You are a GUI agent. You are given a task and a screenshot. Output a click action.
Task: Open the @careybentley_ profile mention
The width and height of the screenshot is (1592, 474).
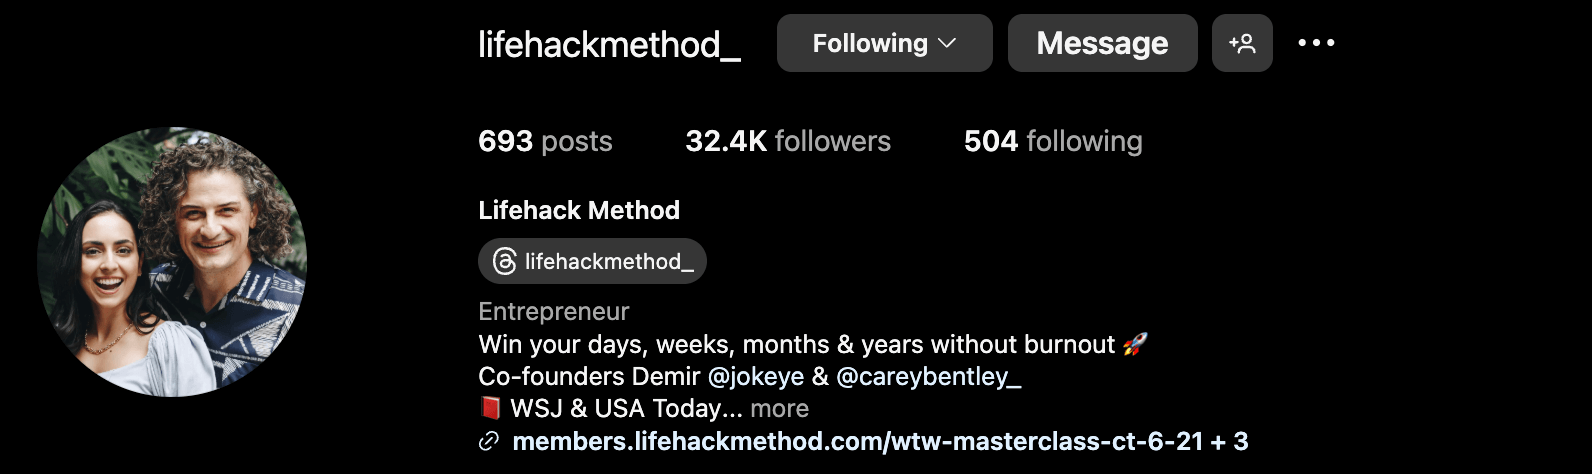tap(928, 376)
